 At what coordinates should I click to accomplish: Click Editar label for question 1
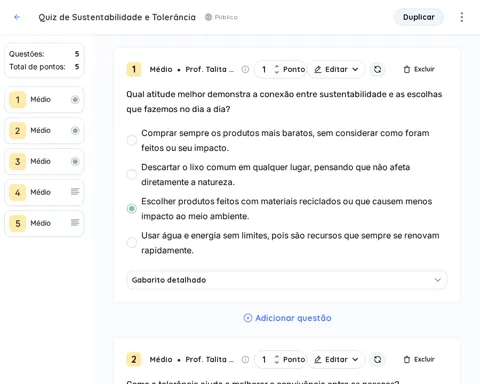(336, 69)
